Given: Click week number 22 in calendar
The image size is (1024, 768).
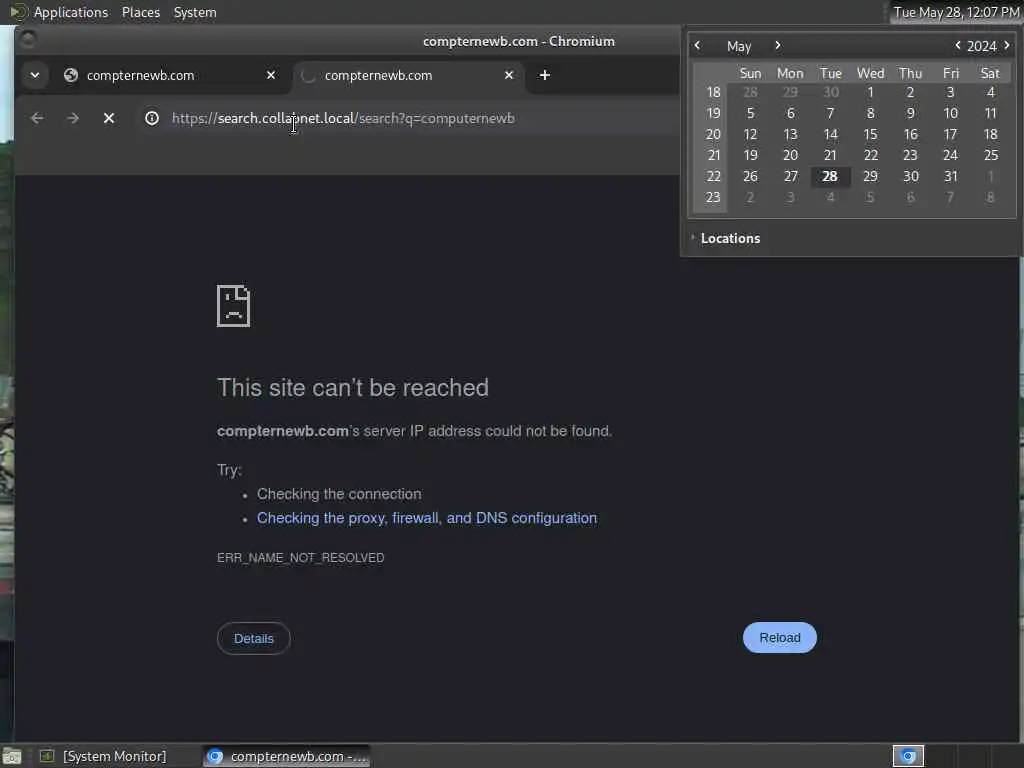Looking at the screenshot, I should (713, 176).
